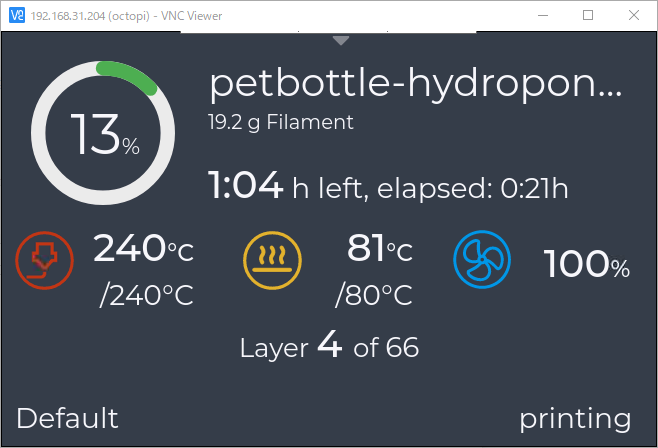
Task: Select the petbottle-hydropon file name
Action: click(x=415, y=85)
